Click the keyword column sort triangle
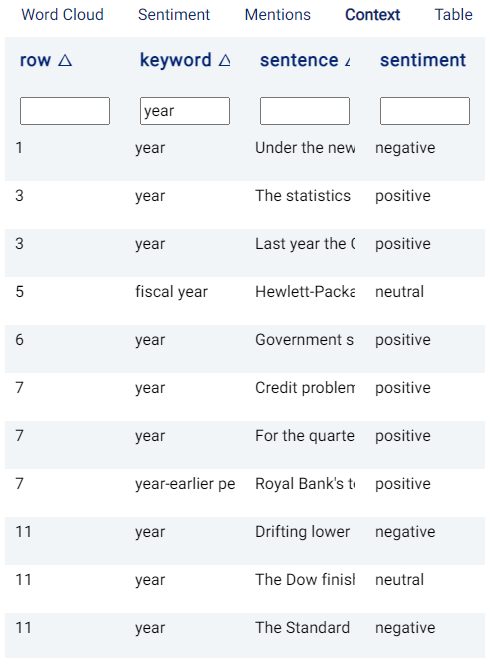 [225, 61]
